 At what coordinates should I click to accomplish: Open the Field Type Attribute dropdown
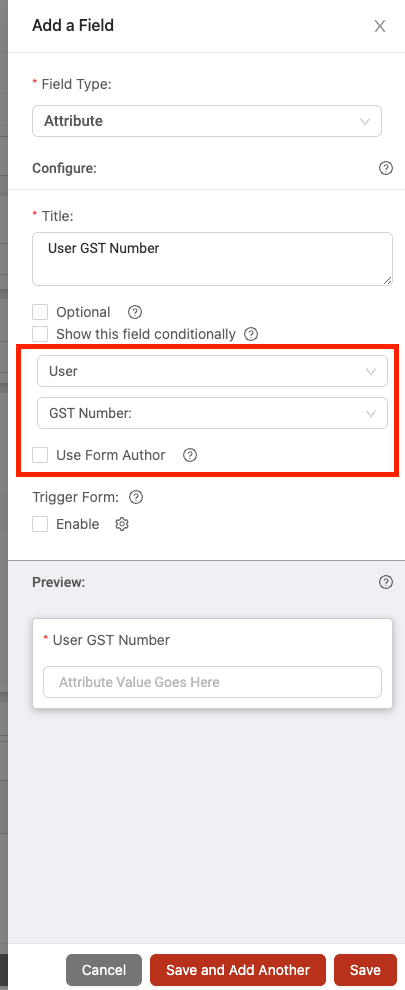[207, 121]
